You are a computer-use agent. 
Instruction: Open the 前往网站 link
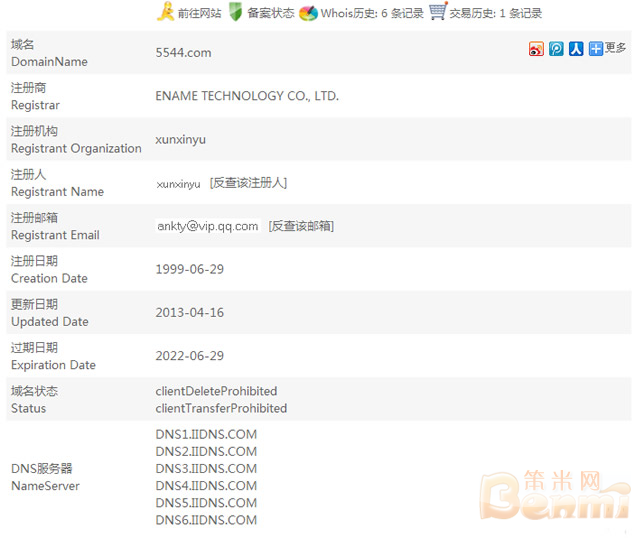coord(199,13)
